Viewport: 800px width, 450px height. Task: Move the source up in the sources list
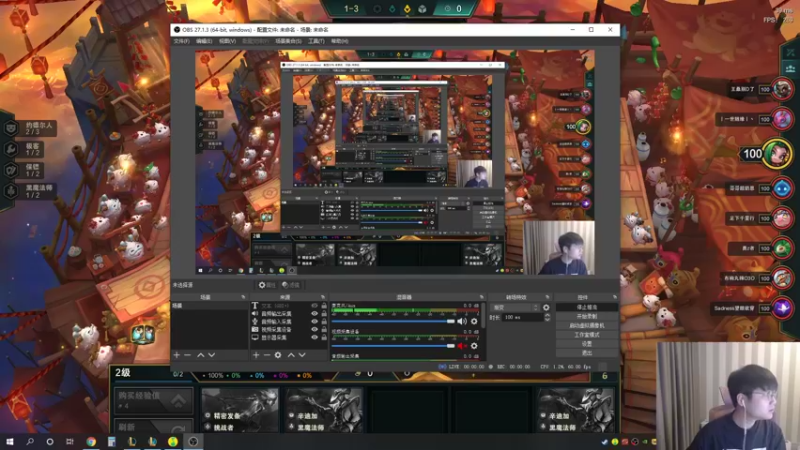[x=291, y=355]
